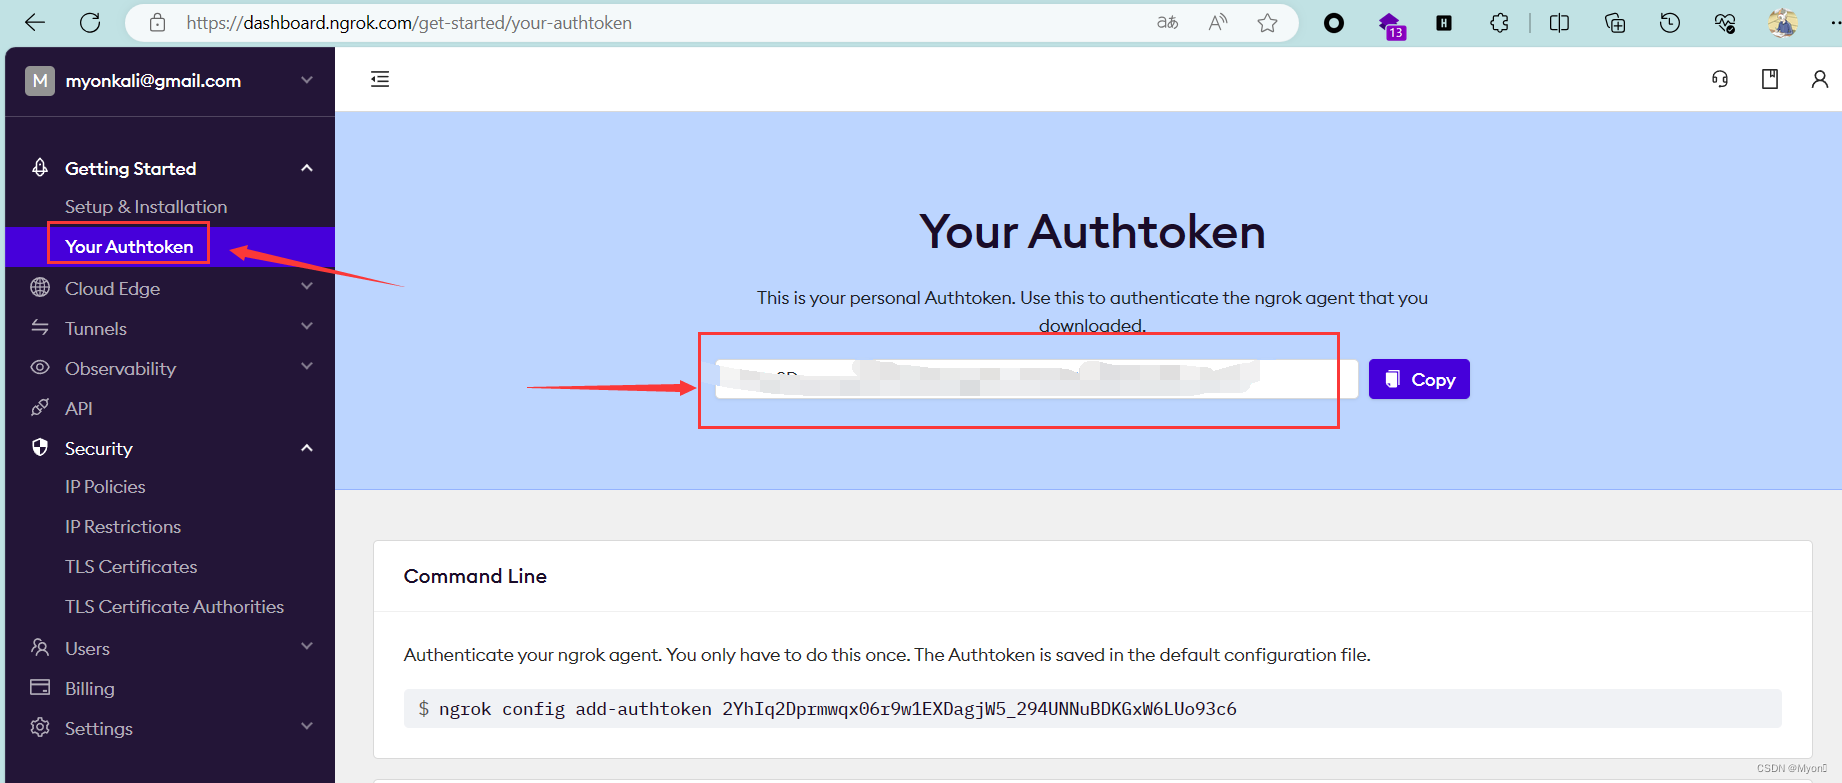Viewport: 1842px width, 783px height.
Task: Expand the Users chevron
Action: 307,647
